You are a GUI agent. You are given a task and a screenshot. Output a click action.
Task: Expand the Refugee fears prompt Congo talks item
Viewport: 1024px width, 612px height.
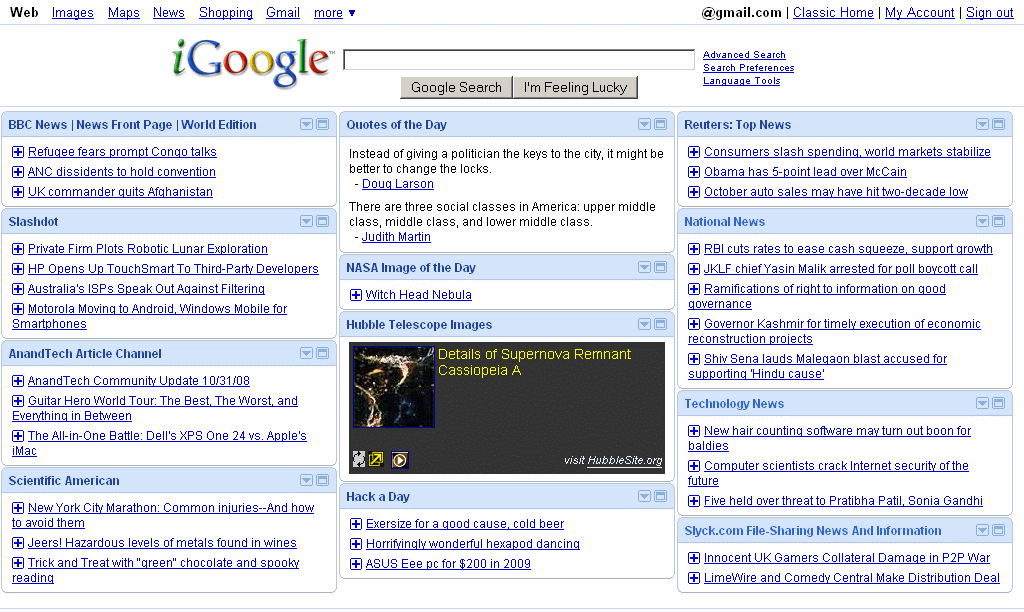(19, 151)
